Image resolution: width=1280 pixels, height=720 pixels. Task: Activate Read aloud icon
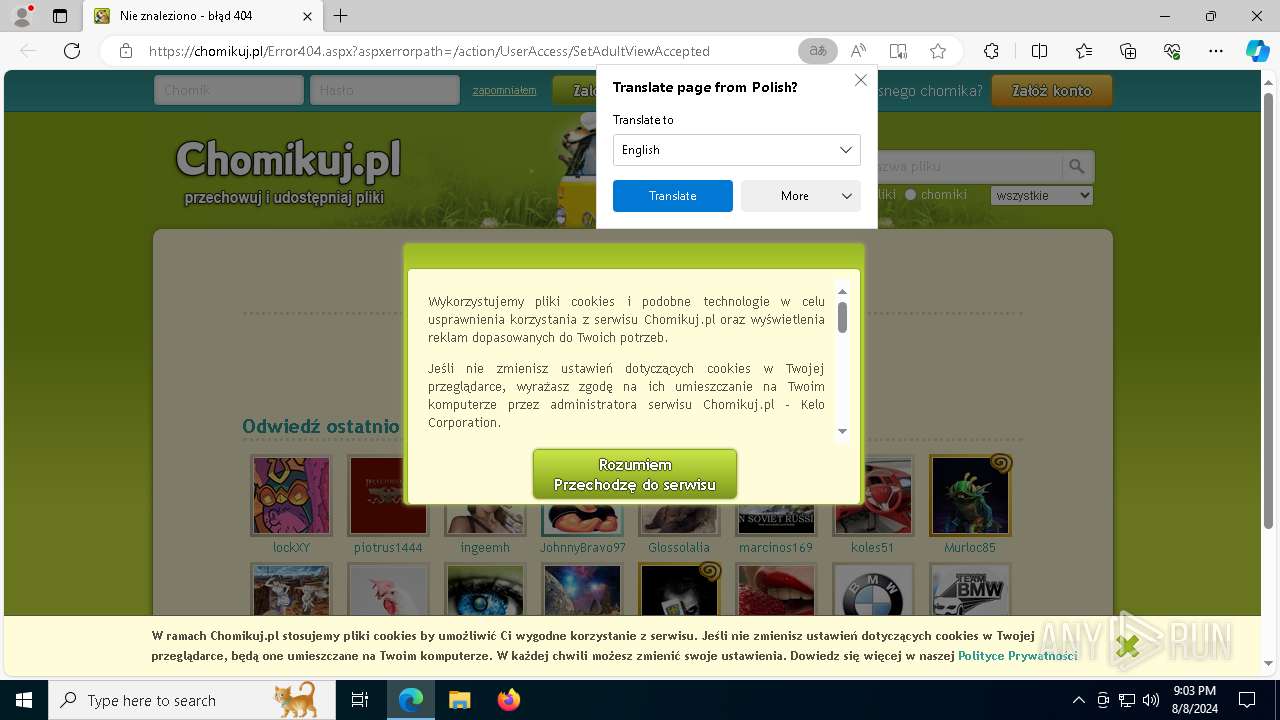(858, 51)
